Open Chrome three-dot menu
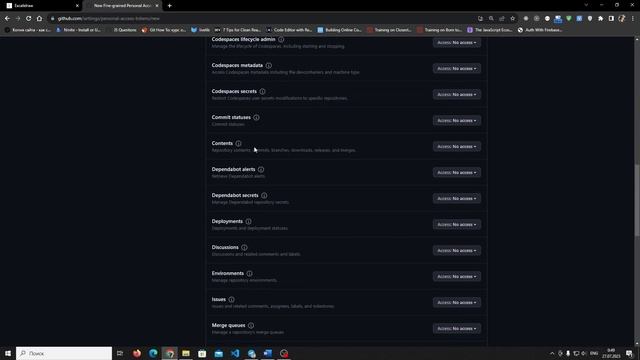The image size is (640, 360). 633,18
